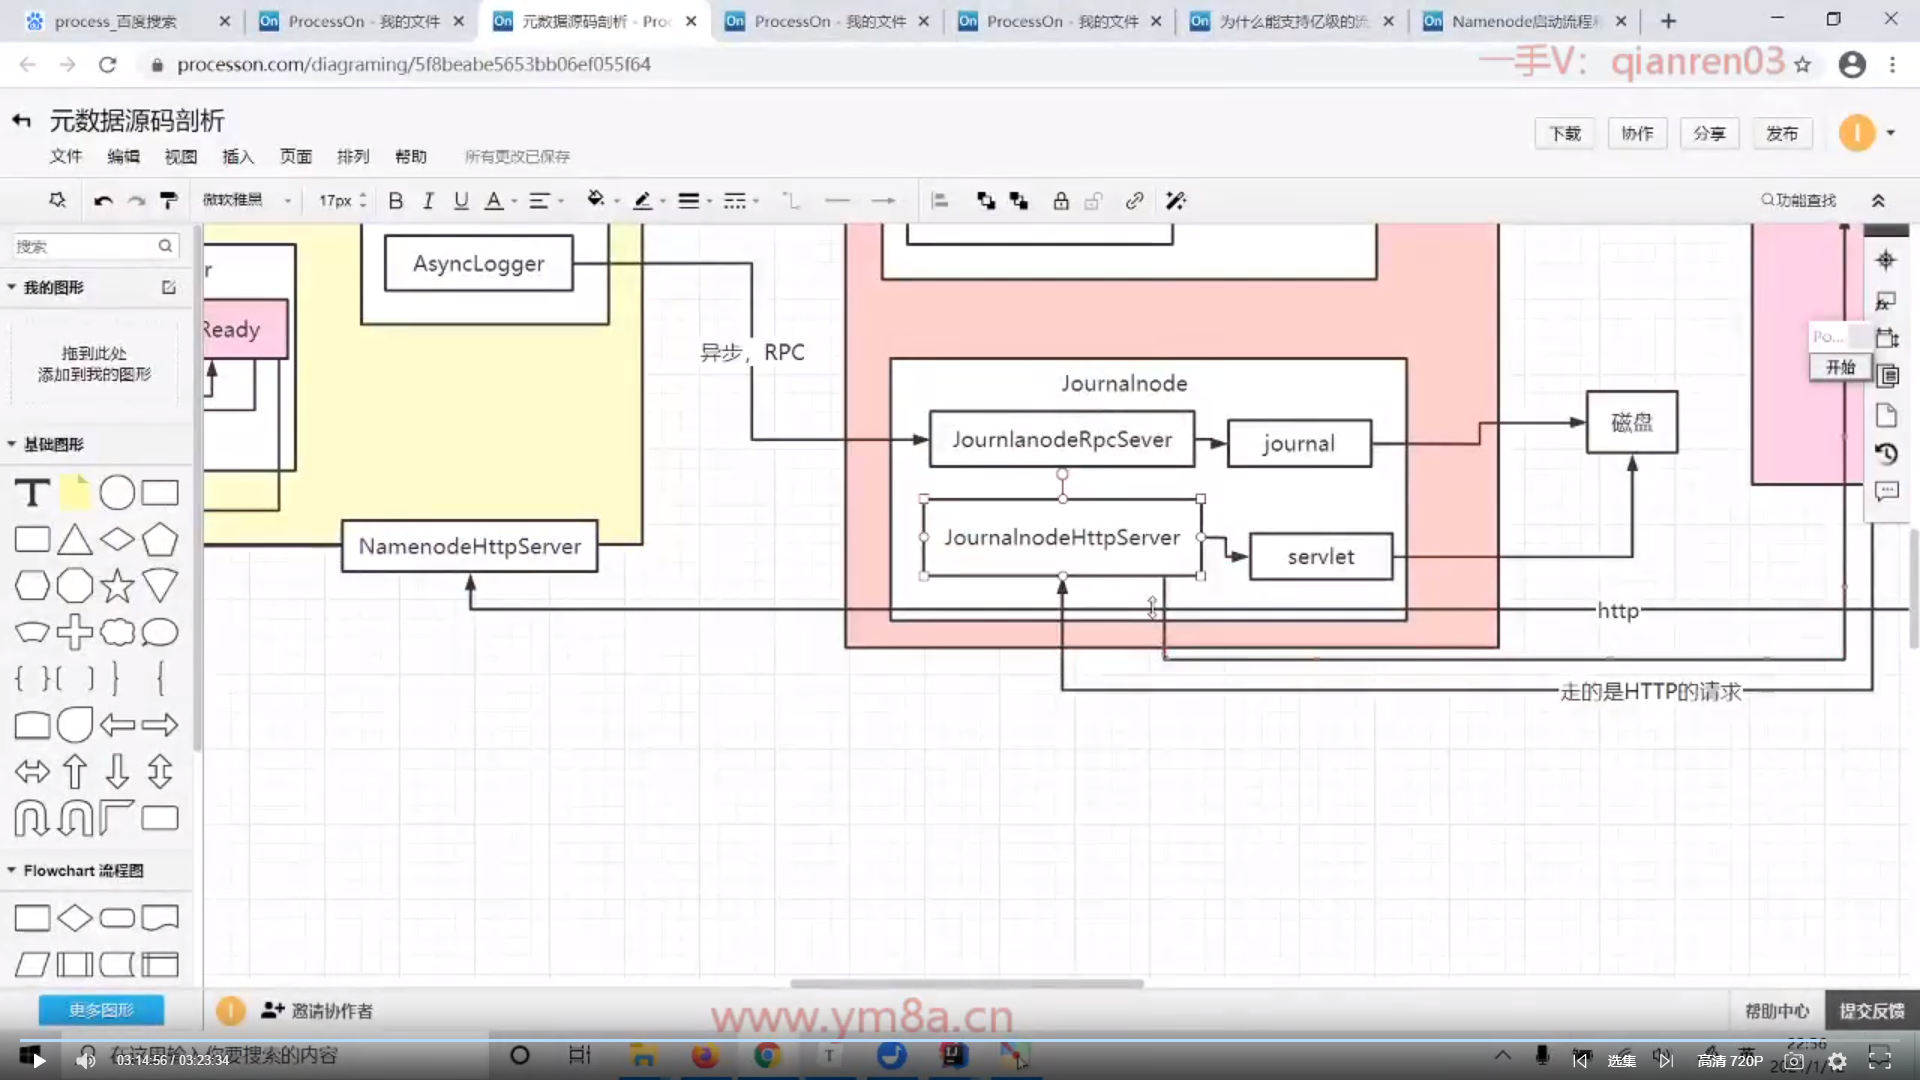This screenshot has height=1080, width=1920.
Task: Toggle italic text formatting
Action: [428, 201]
